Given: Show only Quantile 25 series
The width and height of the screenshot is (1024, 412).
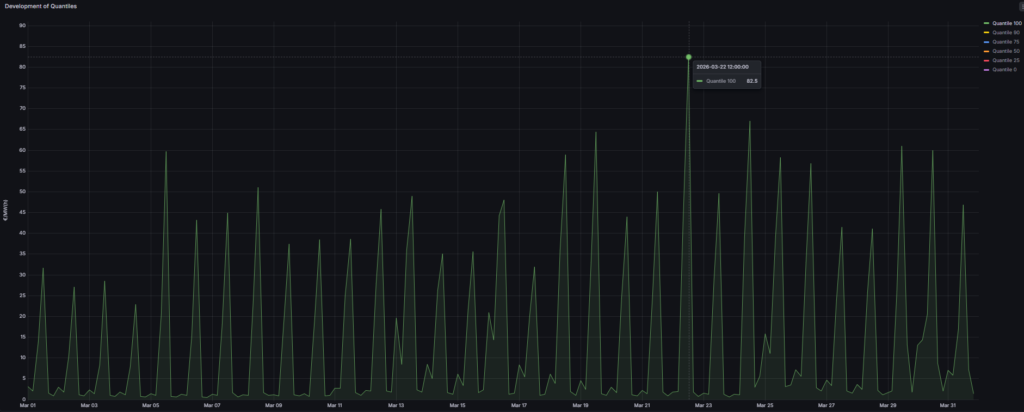Looking at the screenshot, I should 1004,60.
